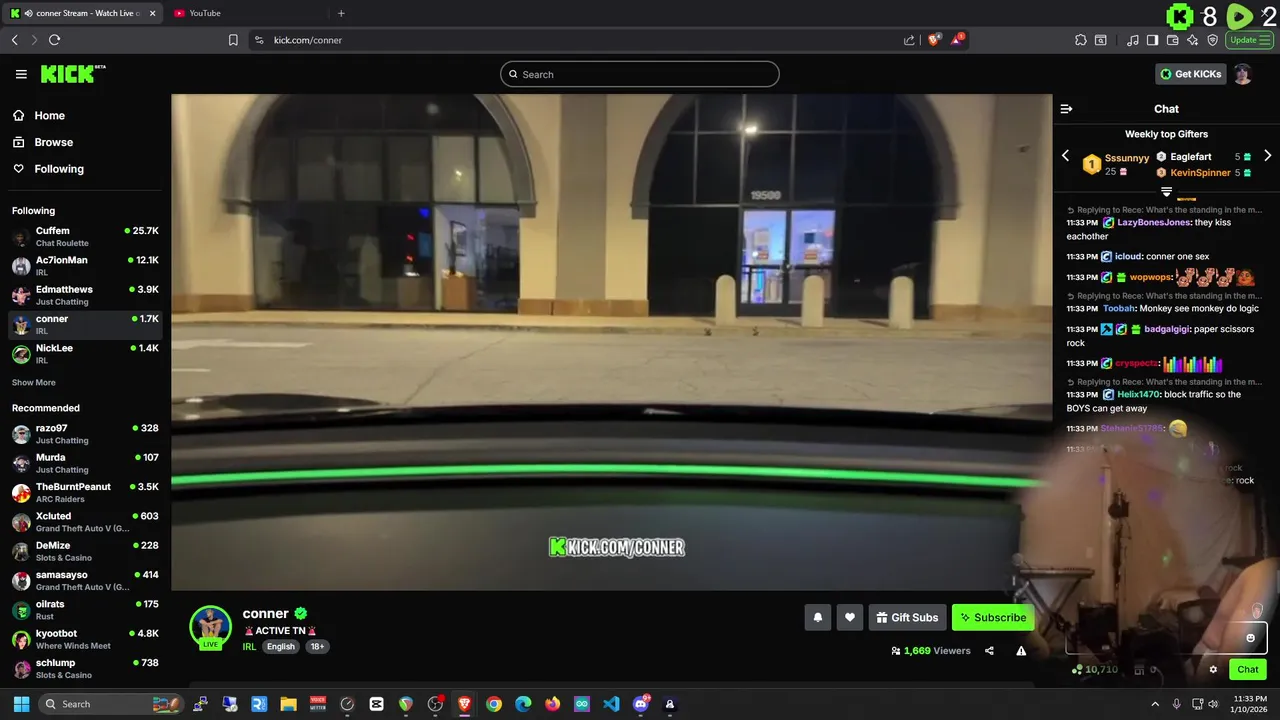Show hidden system tray icons
1280x720 pixels.
point(1155,704)
